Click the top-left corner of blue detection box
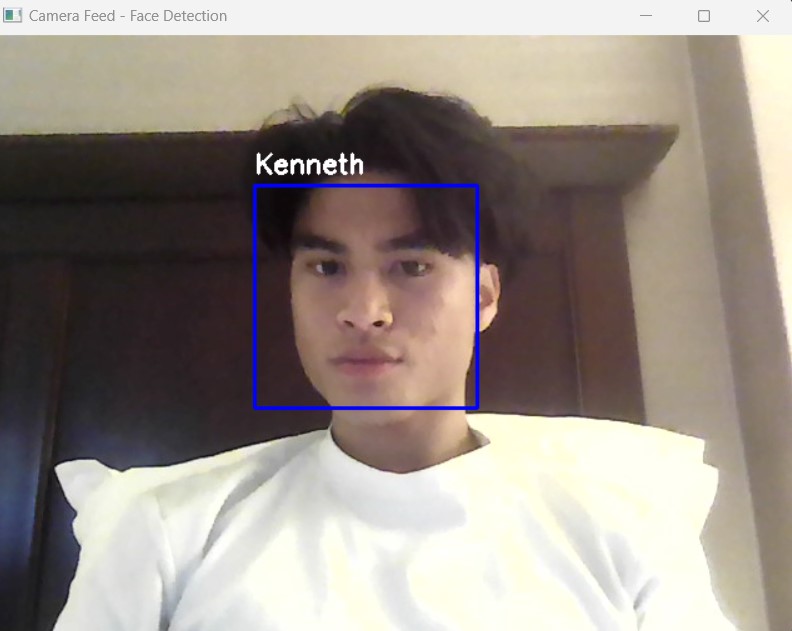Image resolution: width=792 pixels, height=631 pixels. tap(255, 186)
